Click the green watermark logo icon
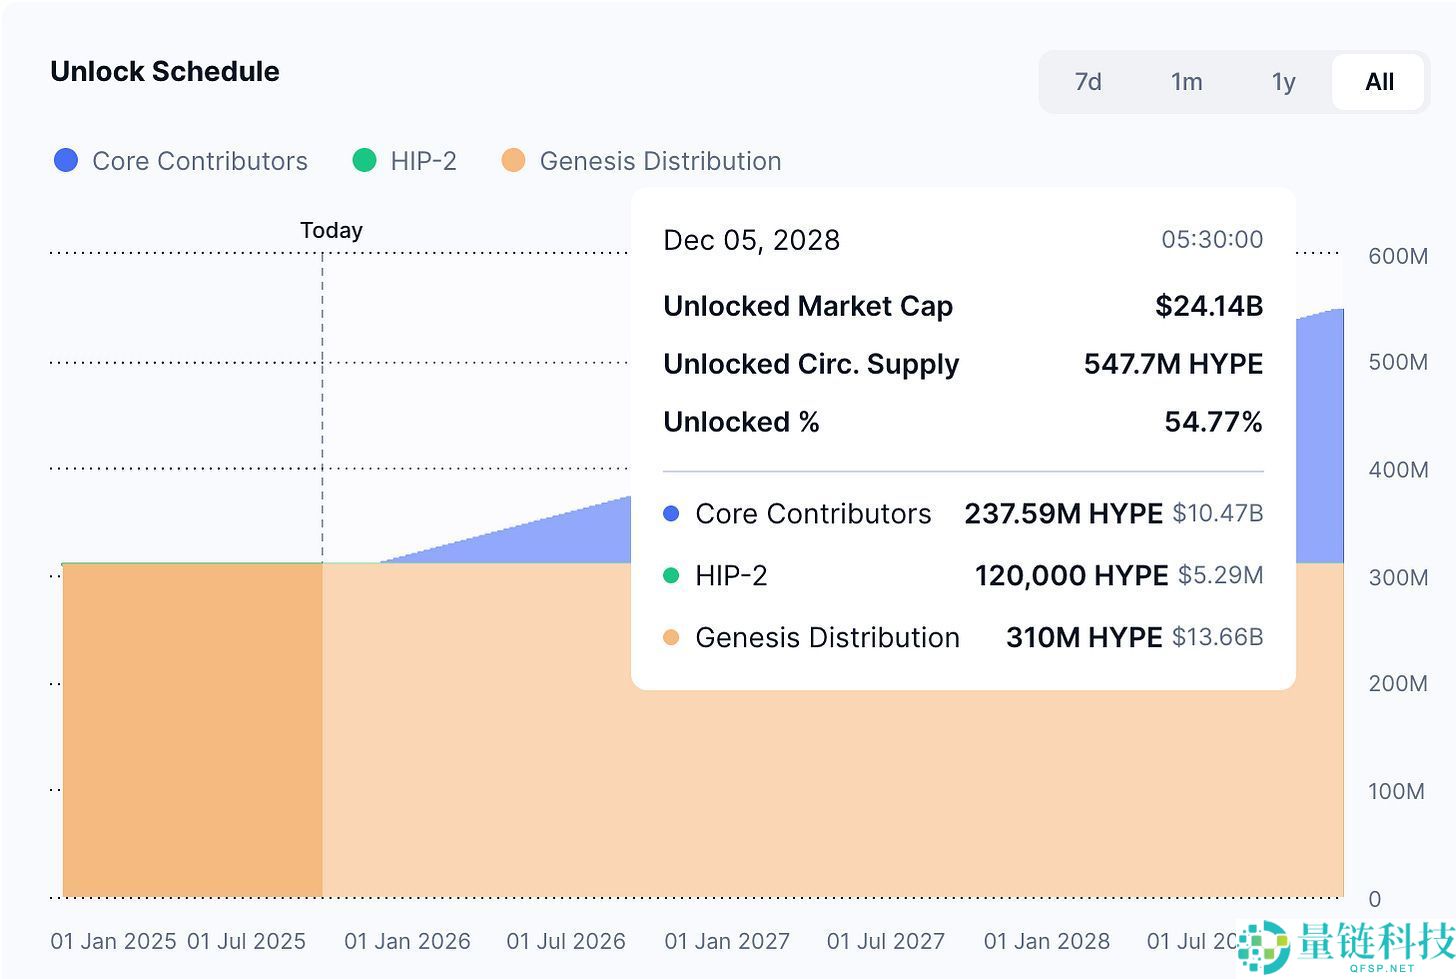The height and width of the screenshot is (979, 1456). pyautogui.click(x=1263, y=946)
